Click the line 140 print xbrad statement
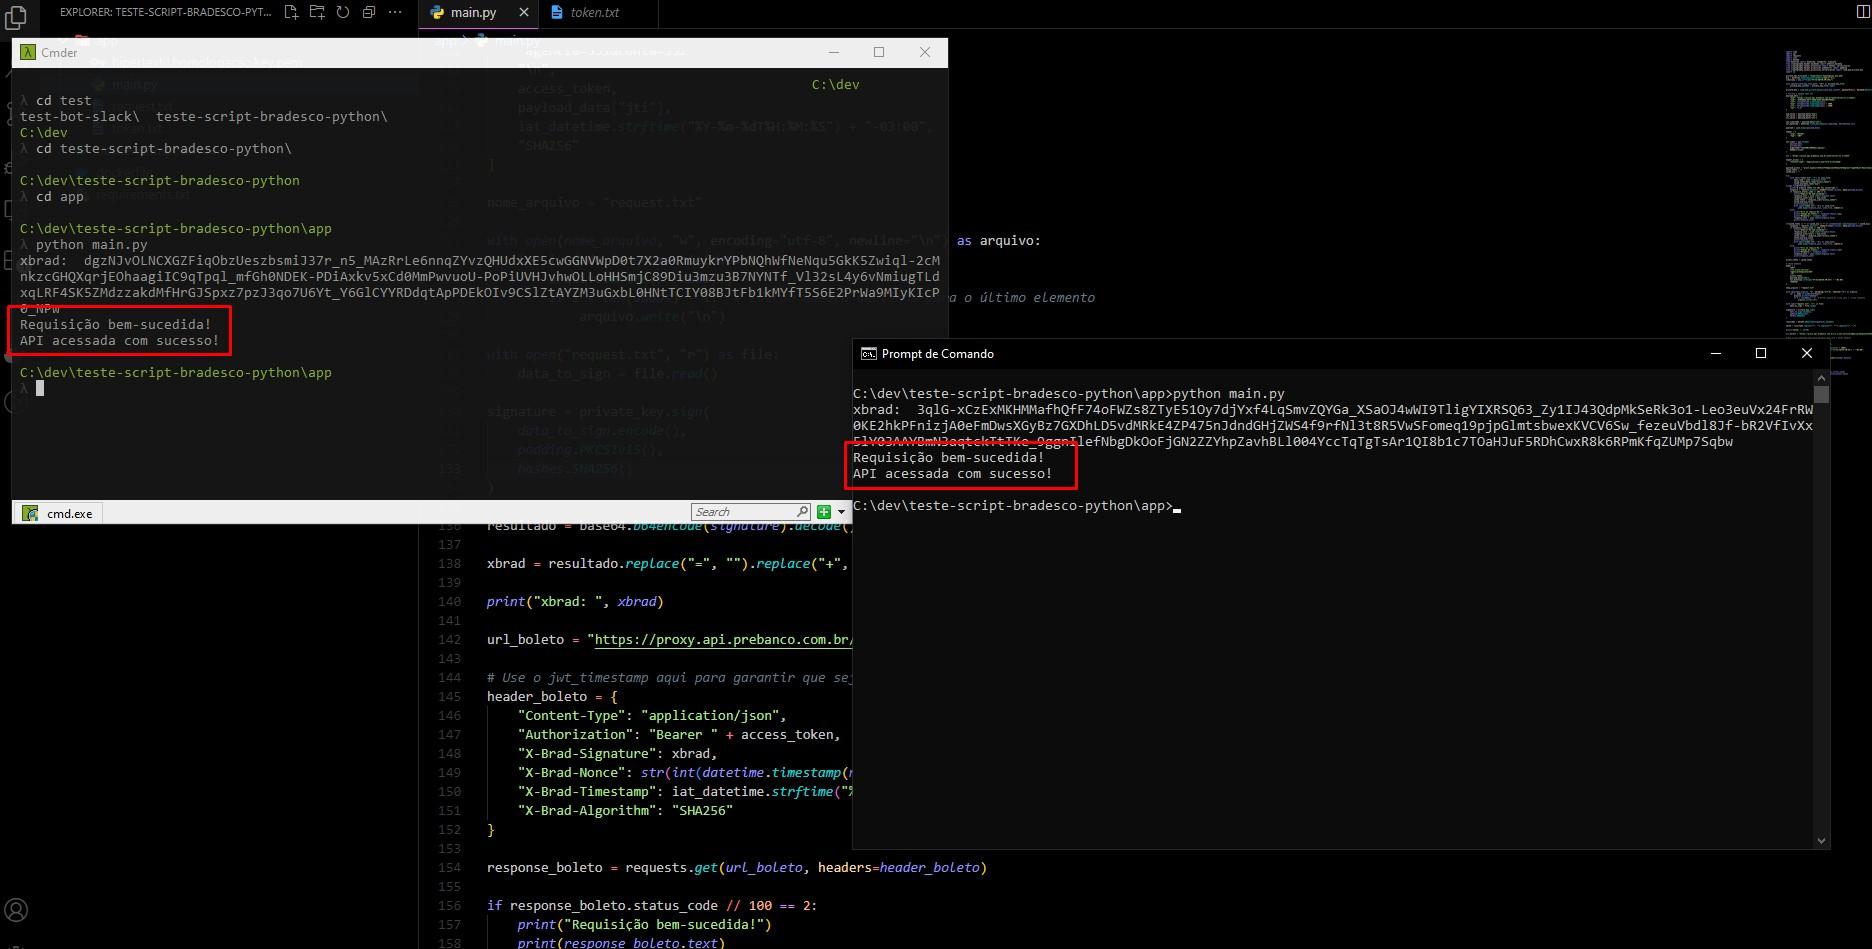This screenshot has width=1872, height=949. (575, 602)
